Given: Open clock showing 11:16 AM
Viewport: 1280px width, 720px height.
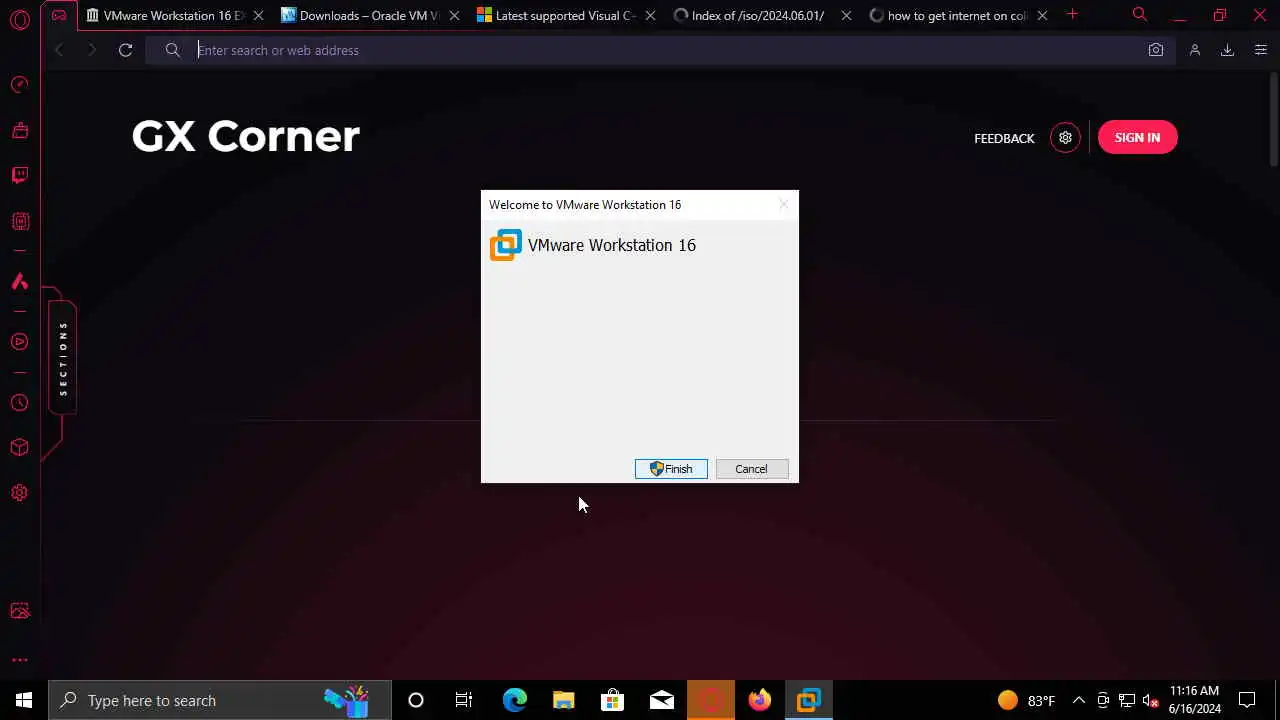Looking at the screenshot, I should click(1194, 700).
